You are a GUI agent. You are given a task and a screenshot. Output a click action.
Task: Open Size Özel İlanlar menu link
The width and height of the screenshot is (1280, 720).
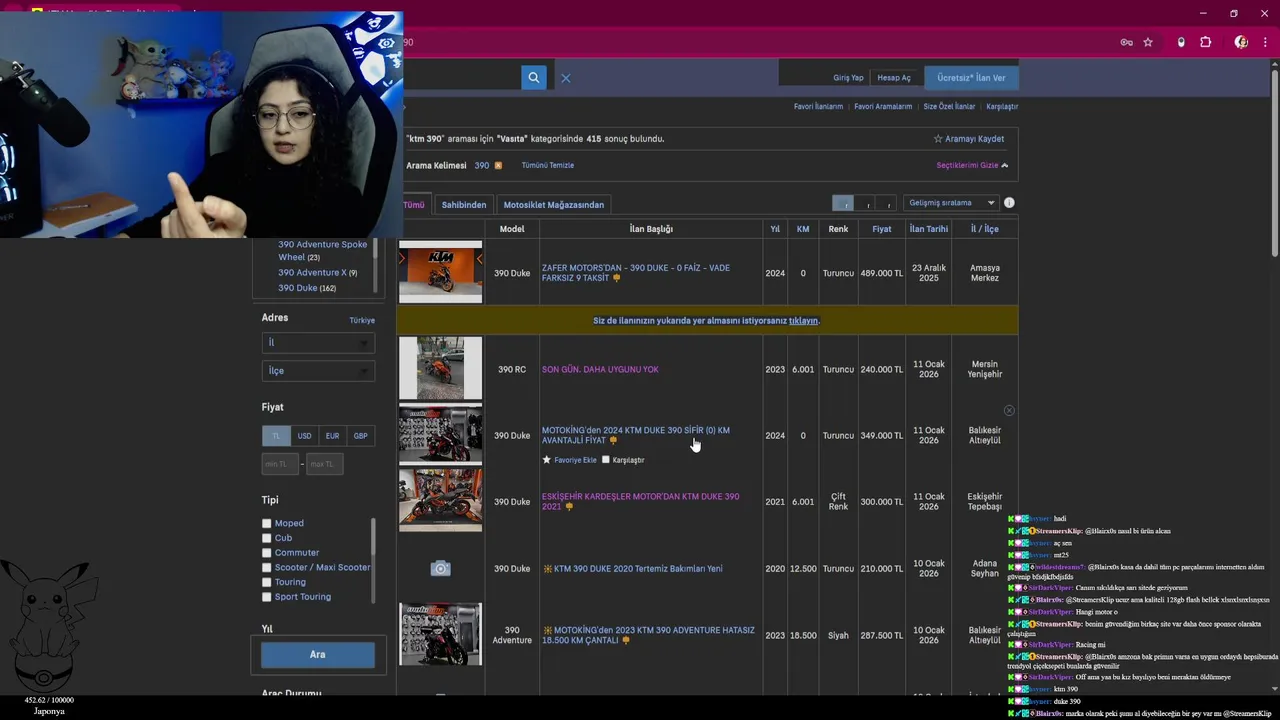click(949, 107)
